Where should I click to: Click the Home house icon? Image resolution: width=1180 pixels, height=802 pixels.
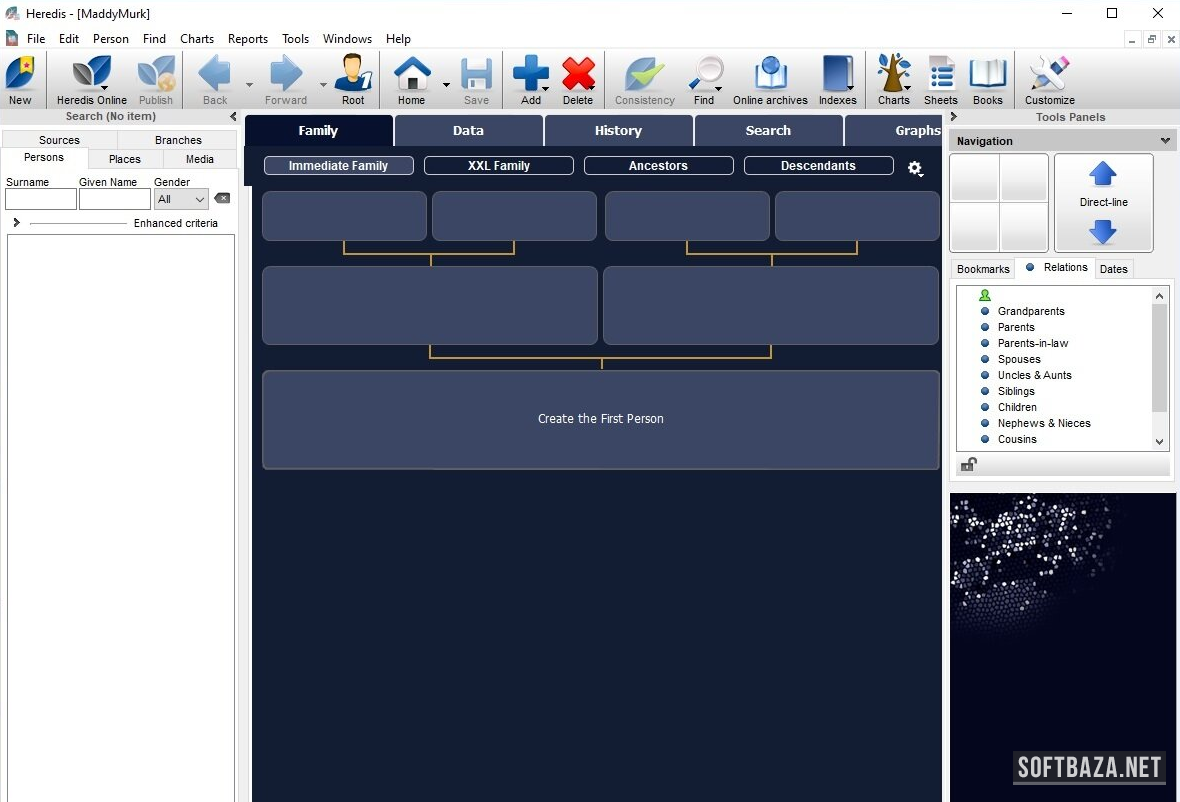point(411,76)
